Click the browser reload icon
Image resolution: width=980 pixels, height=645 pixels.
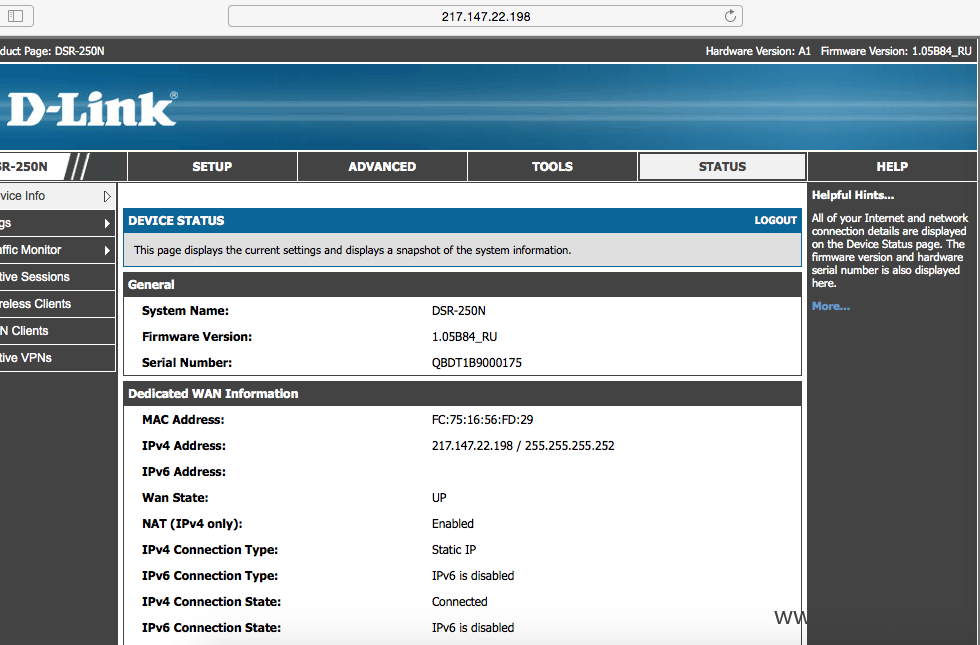(x=730, y=16)
